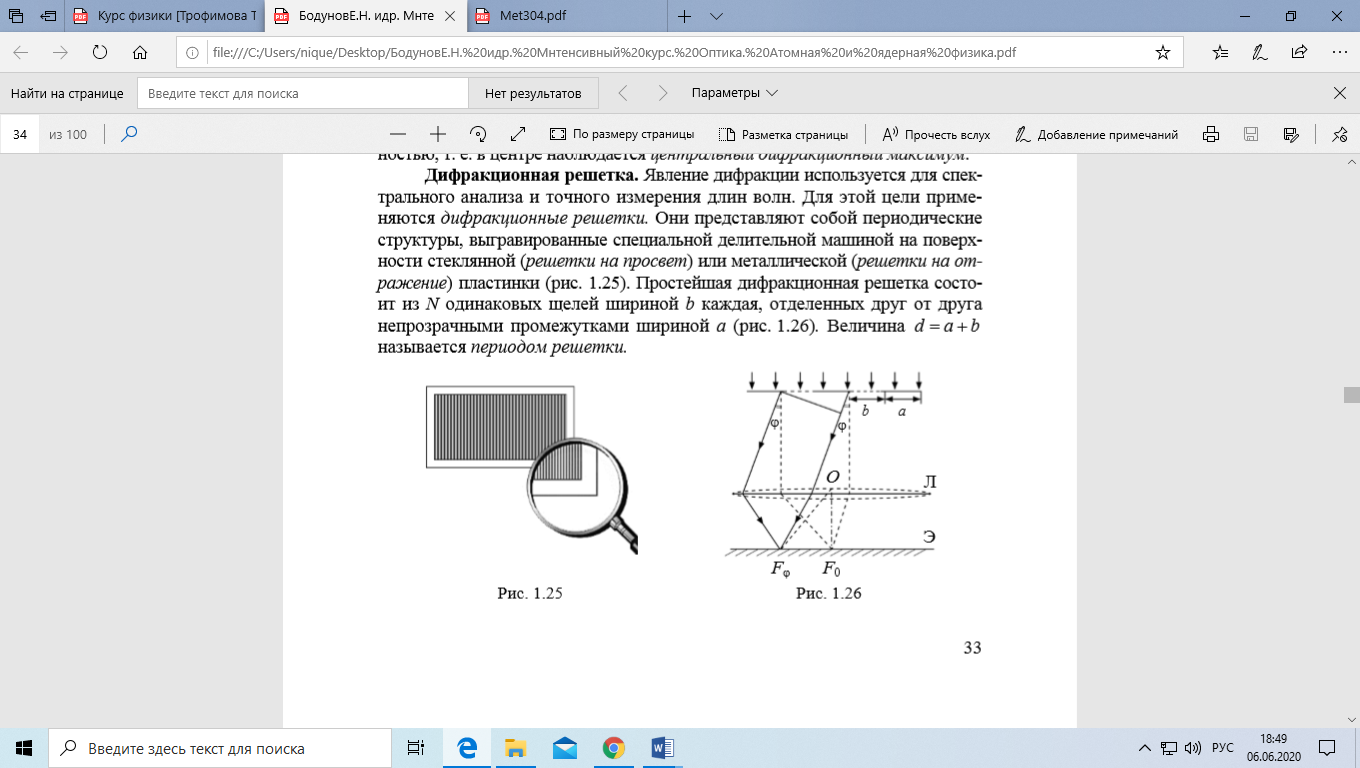Open the network status tray icon
This screenshot has height=768, width=1360.
[1169, 748]
